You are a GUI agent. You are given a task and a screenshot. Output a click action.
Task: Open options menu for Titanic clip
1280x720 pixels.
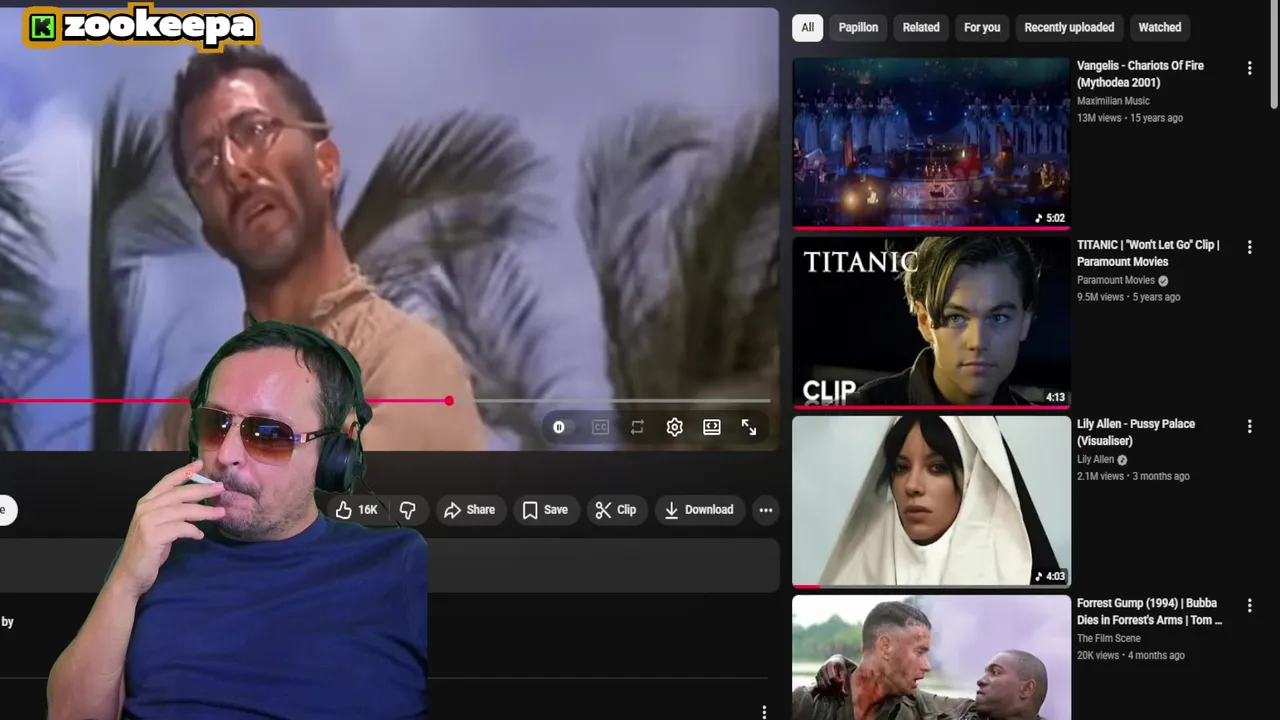[x=1249, y=247]
